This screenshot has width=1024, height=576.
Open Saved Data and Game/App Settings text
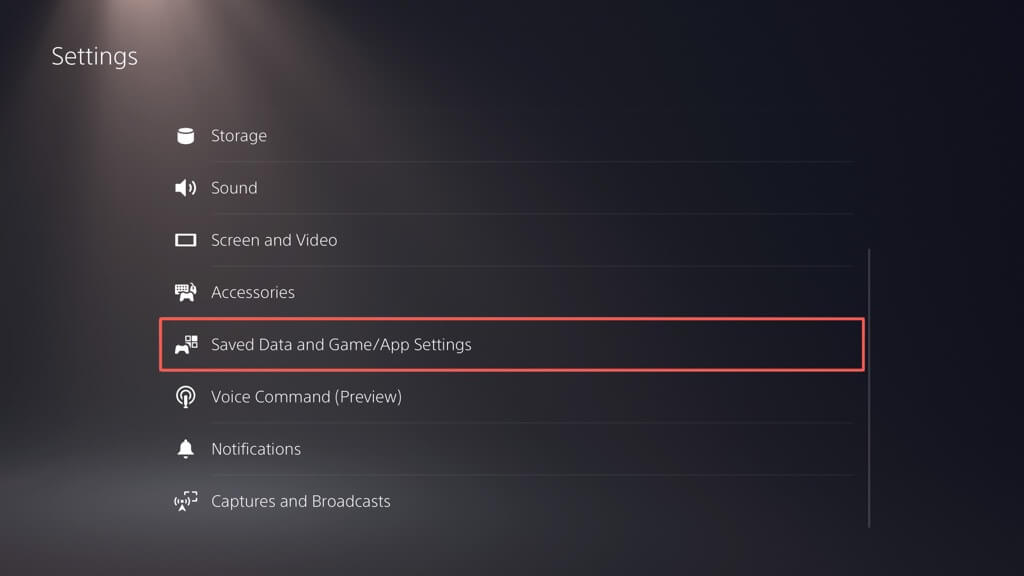coord(341,344)
